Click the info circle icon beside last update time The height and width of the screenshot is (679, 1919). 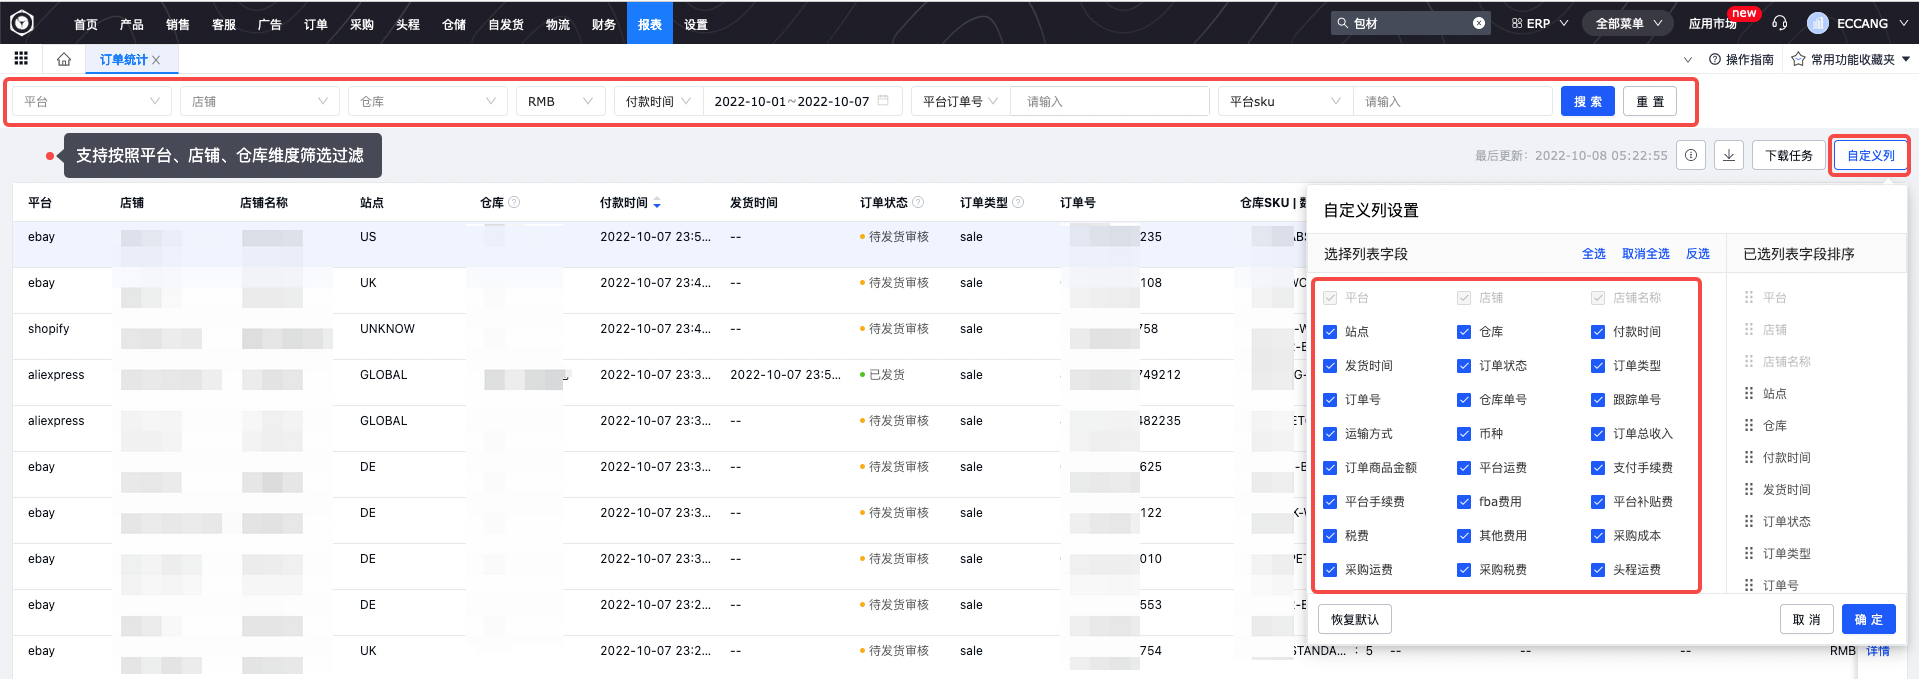pos(1691,155)
